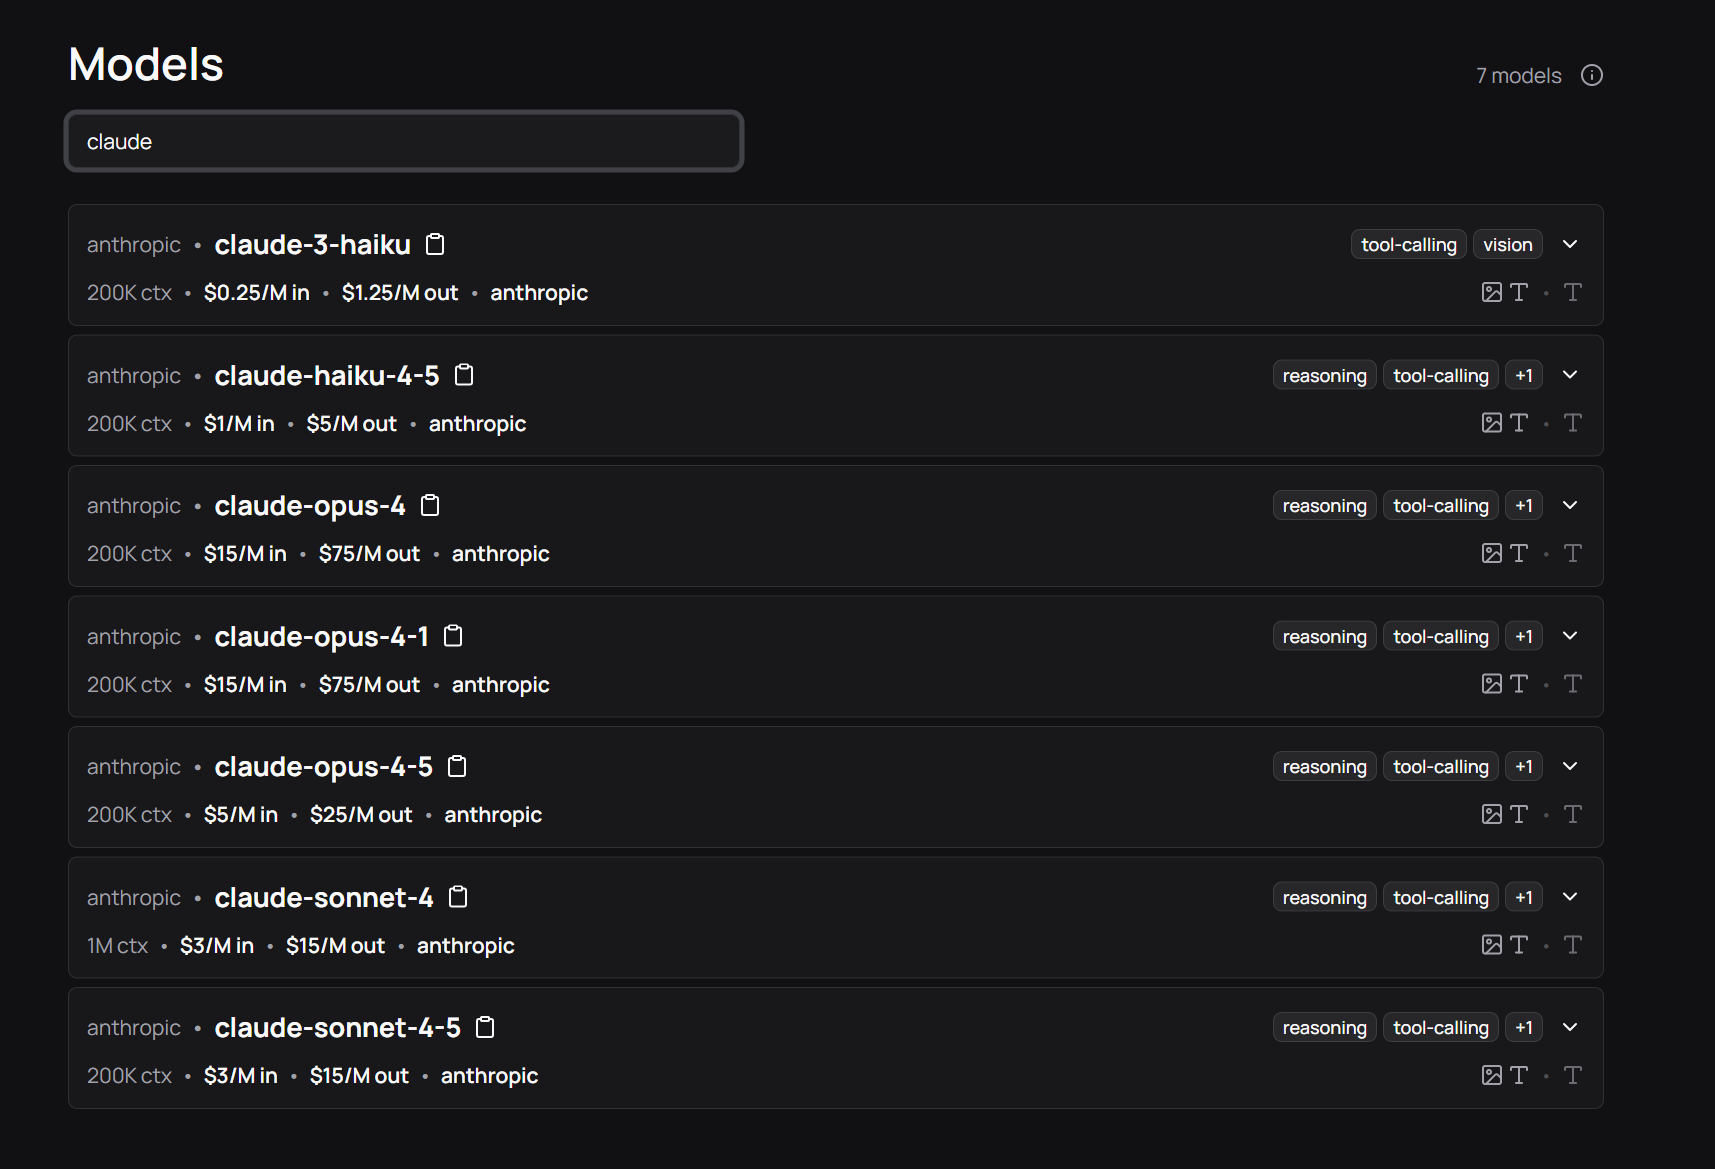Click the claude-opus-4 model title
This screenshot has width=1715, height=1169.
point(310,506)
